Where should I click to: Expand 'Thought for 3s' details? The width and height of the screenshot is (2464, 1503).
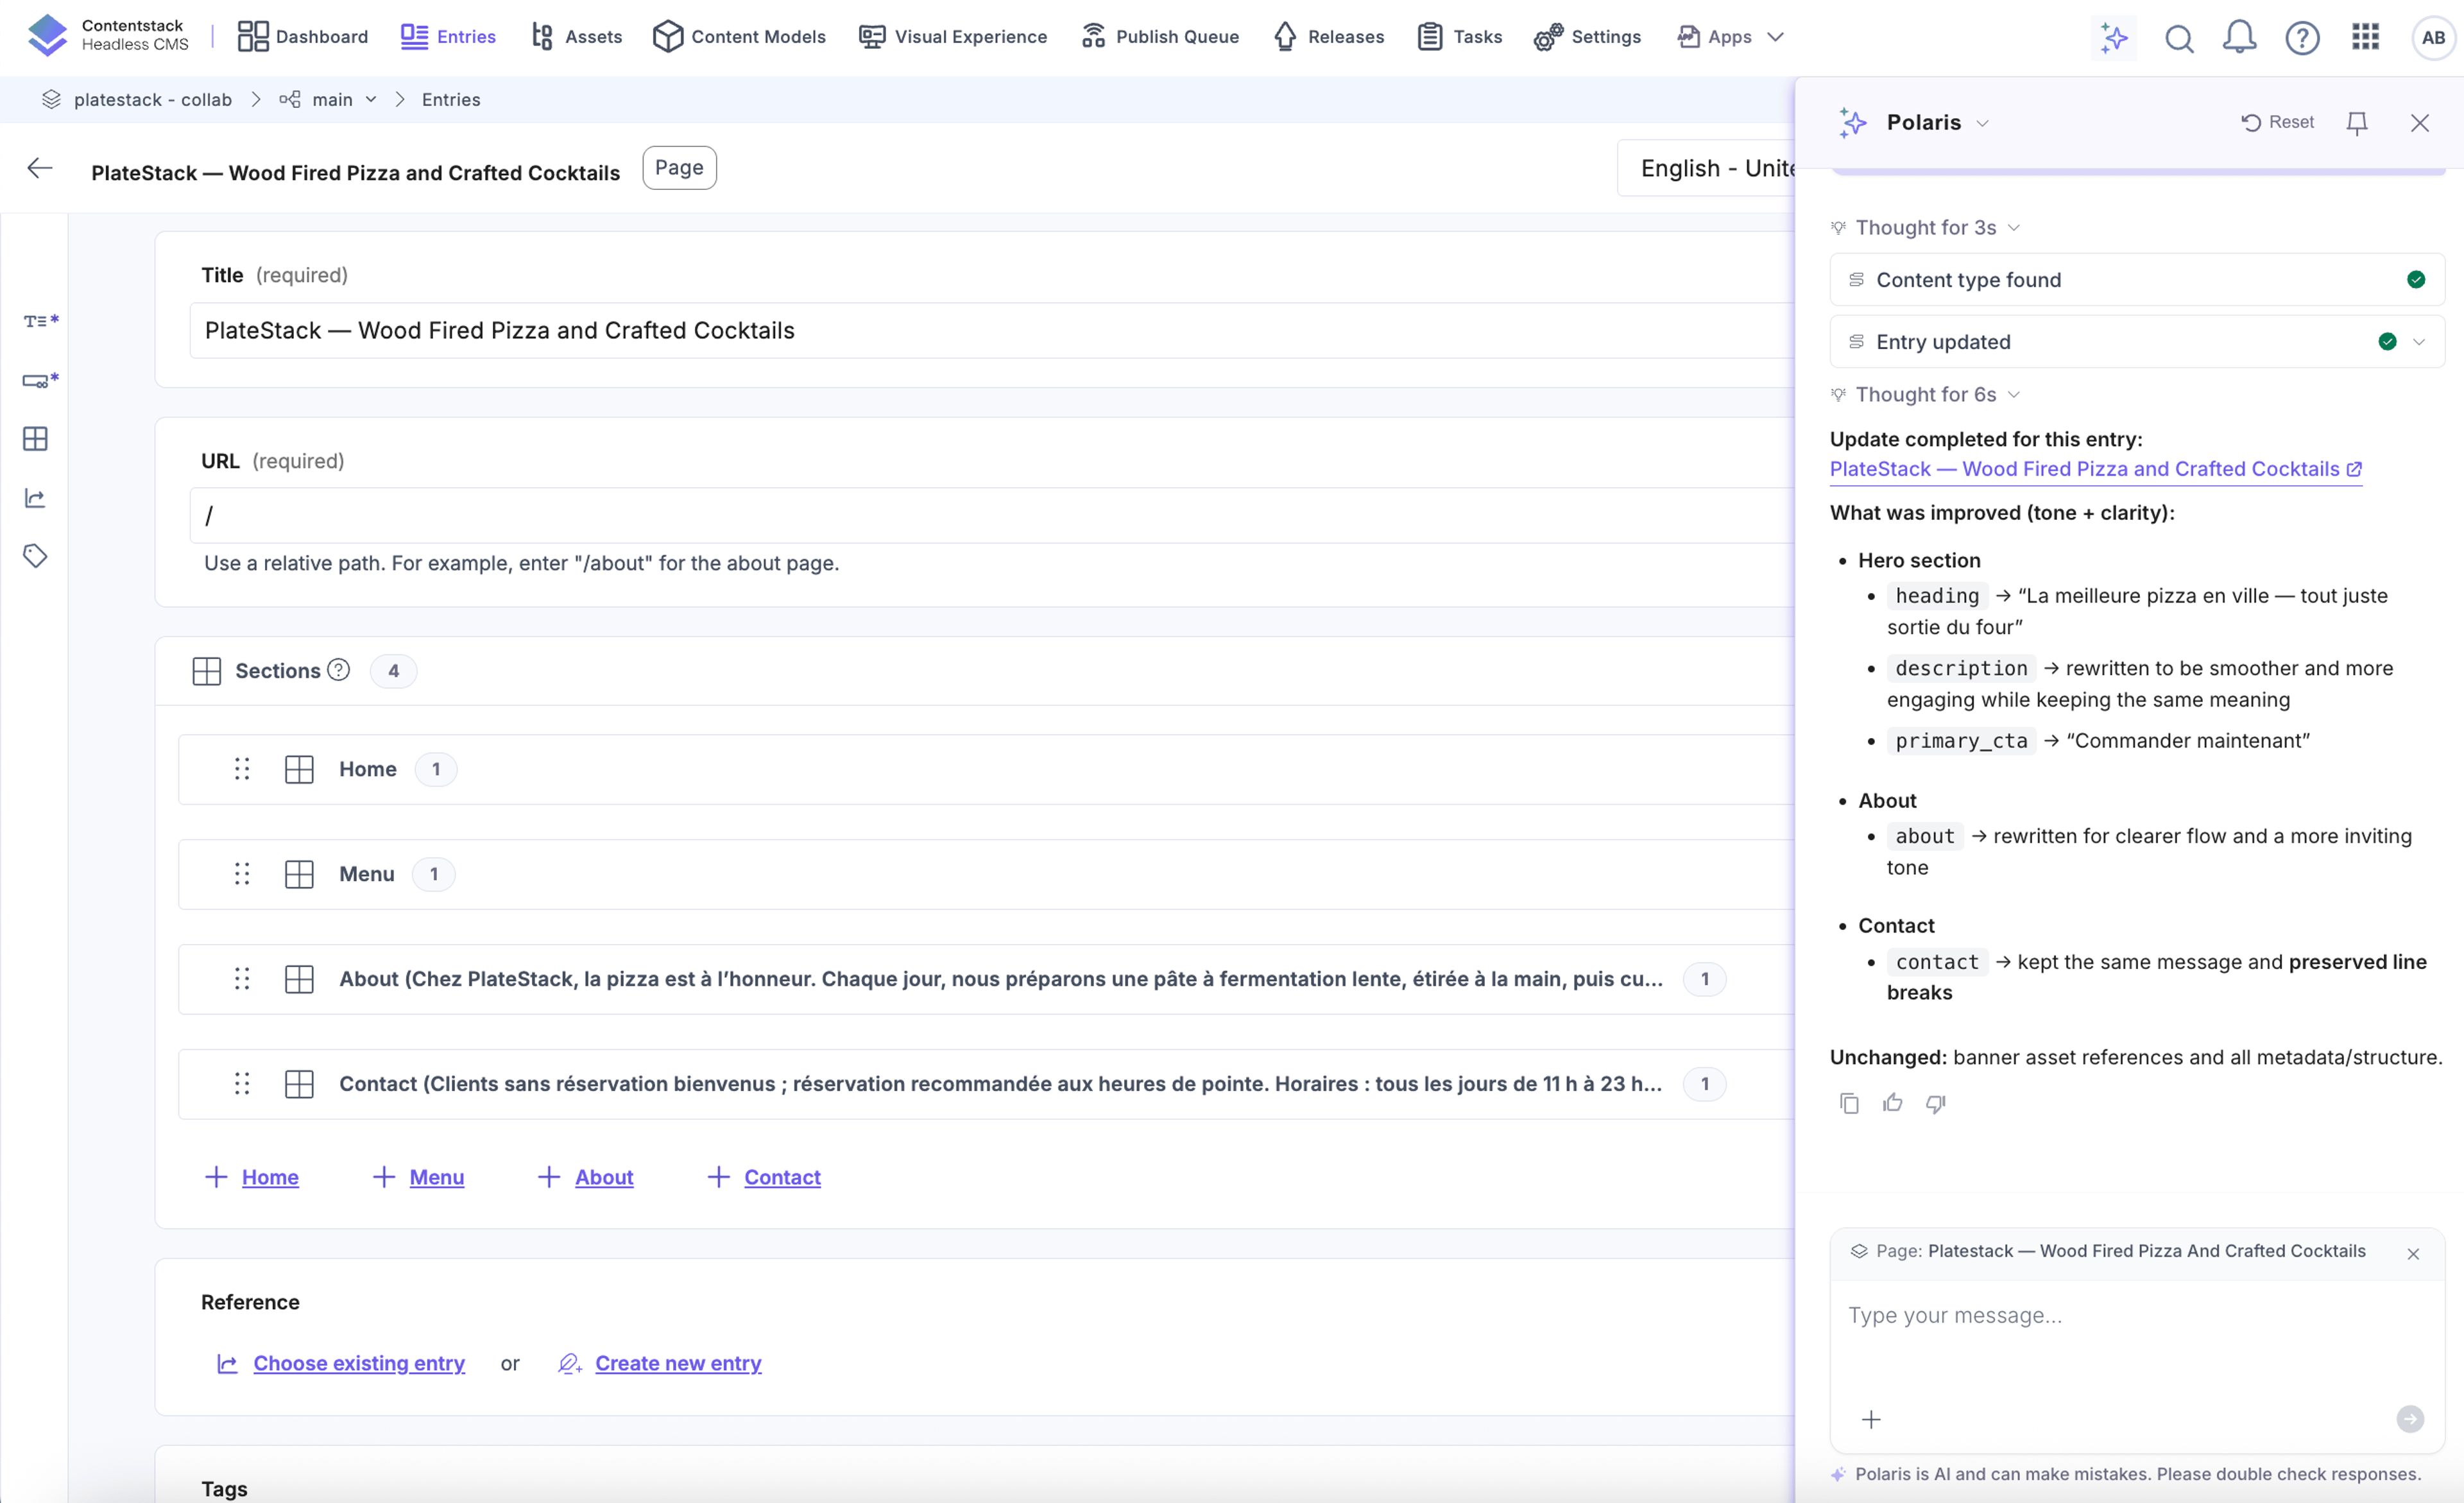tap(1925, 228)
